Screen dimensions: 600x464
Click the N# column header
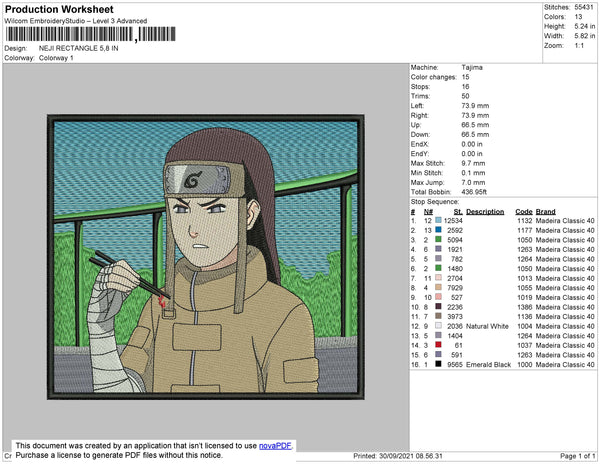coord(428,212)
